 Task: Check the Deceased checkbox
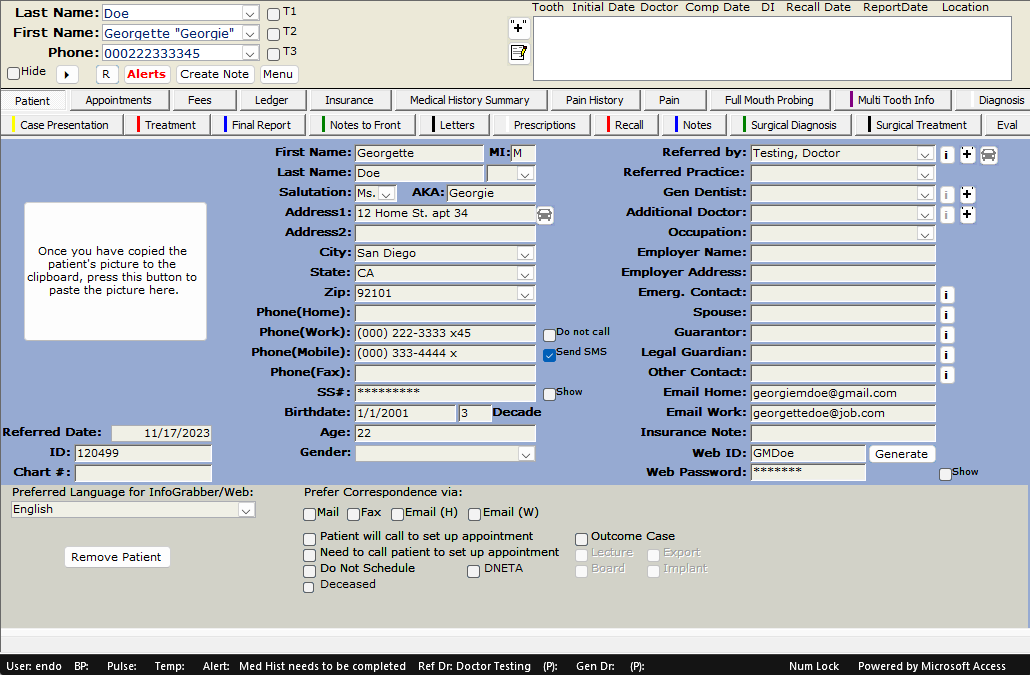309,586
